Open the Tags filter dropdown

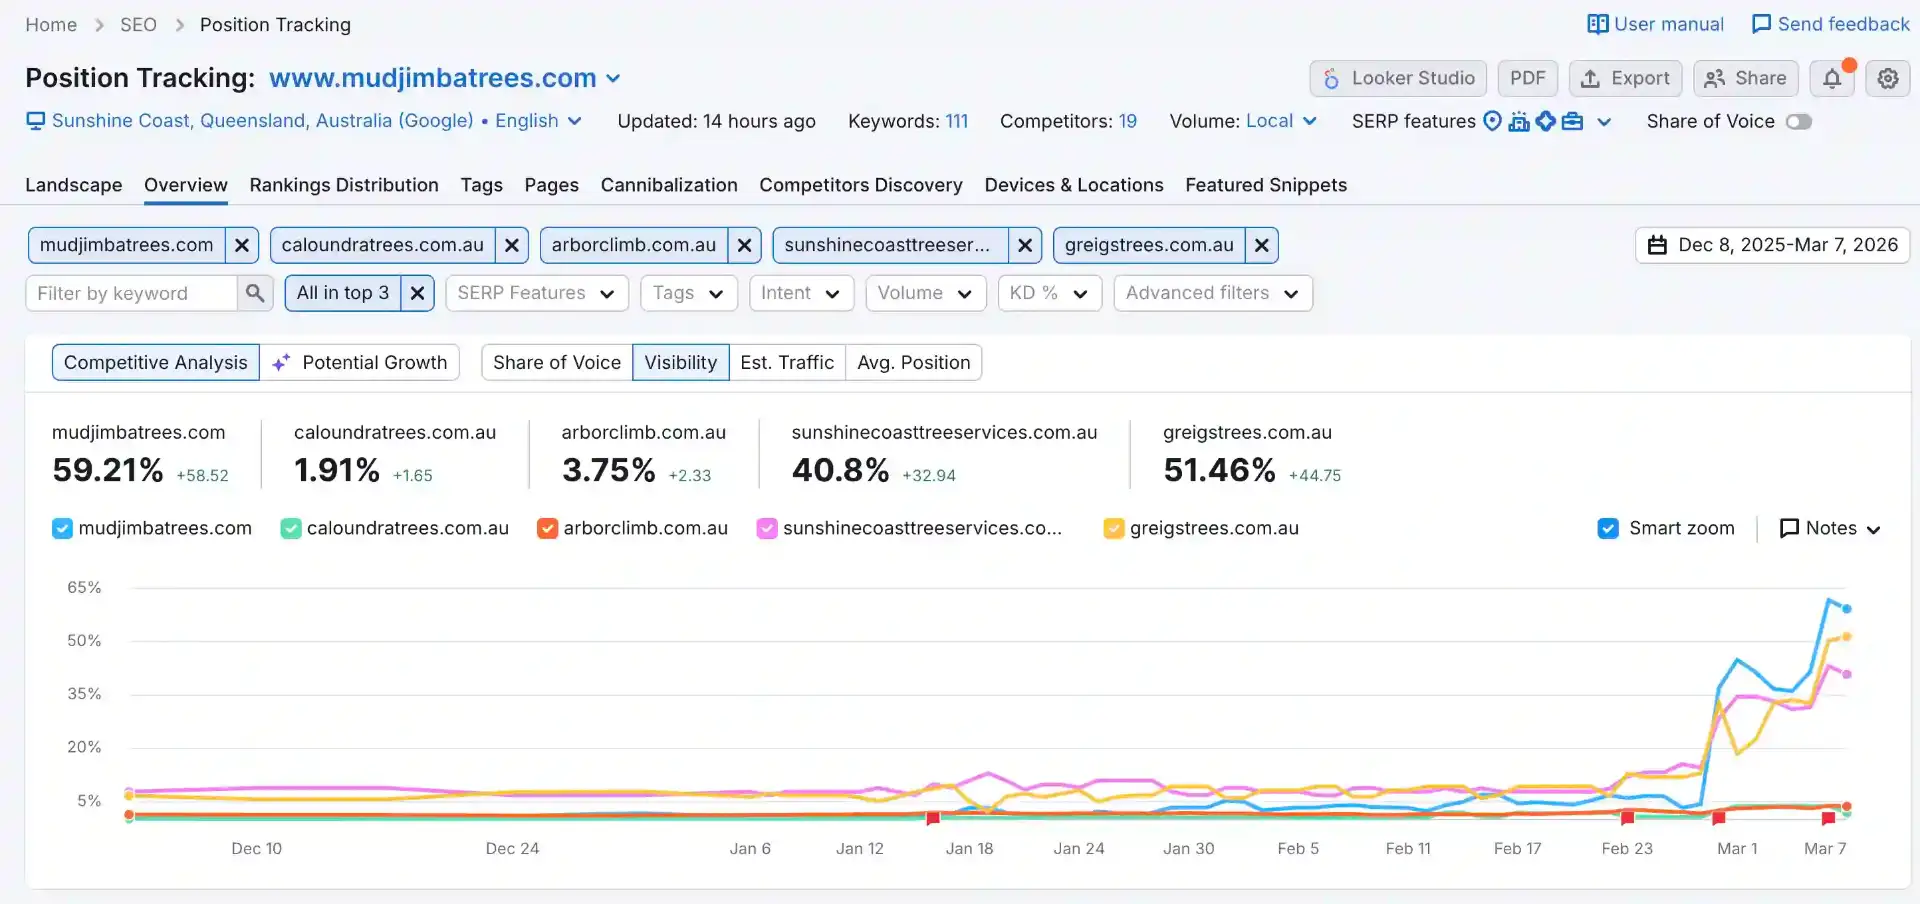click(689, 293)
